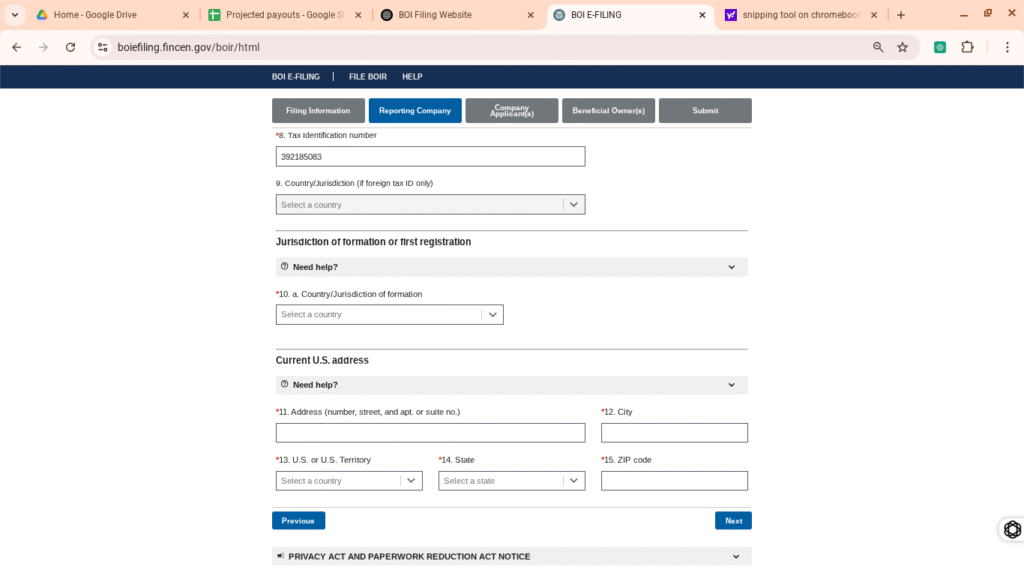Click the site information icon beside URL
Viewport: 1024px width, 576px height.
tap(102, 47)
